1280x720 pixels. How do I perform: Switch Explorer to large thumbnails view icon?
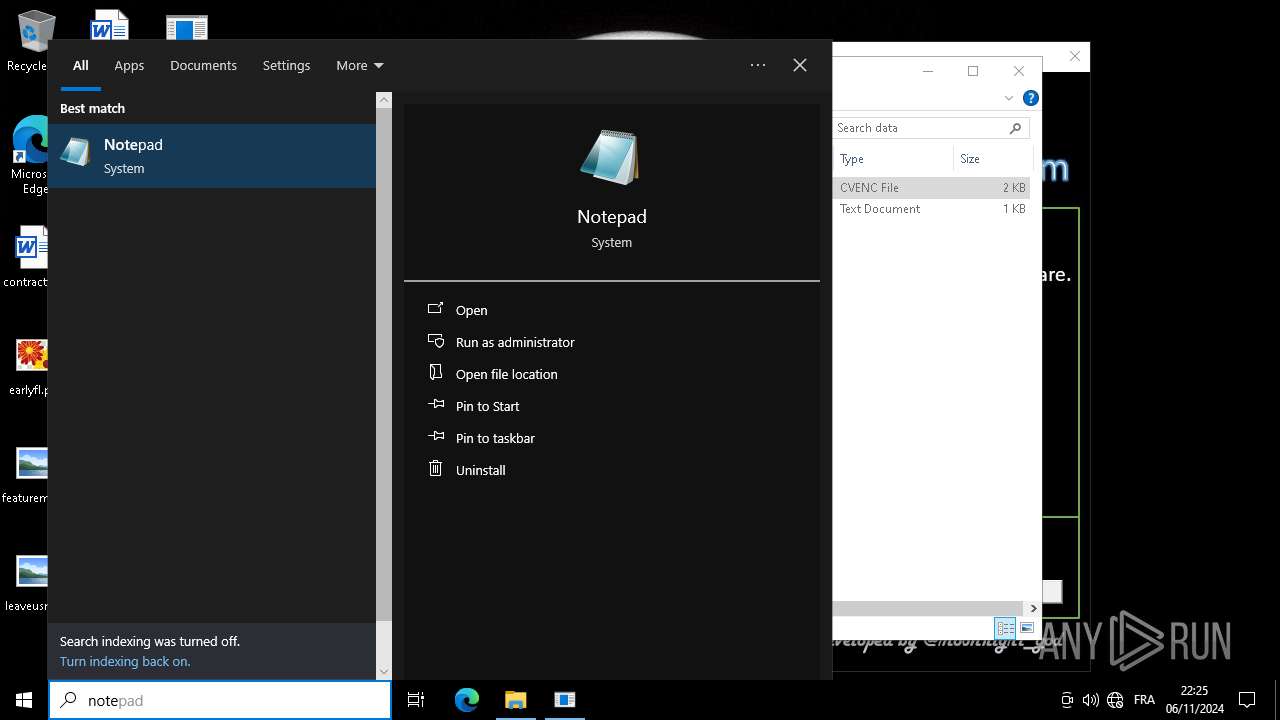coord(1027,628)
